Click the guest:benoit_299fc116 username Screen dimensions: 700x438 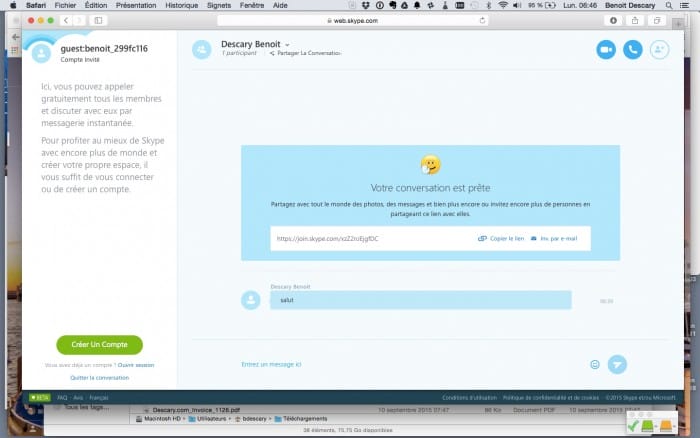(104, 49)
